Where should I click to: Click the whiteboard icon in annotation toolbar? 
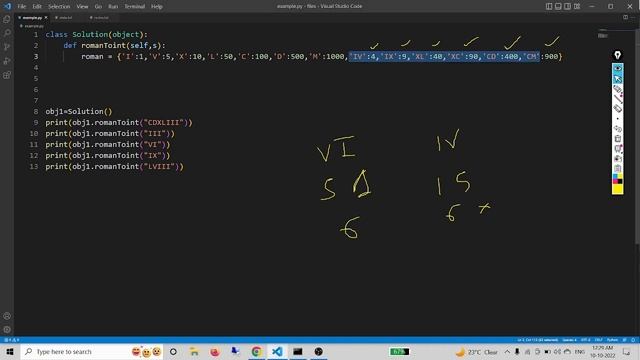(618, 149)
